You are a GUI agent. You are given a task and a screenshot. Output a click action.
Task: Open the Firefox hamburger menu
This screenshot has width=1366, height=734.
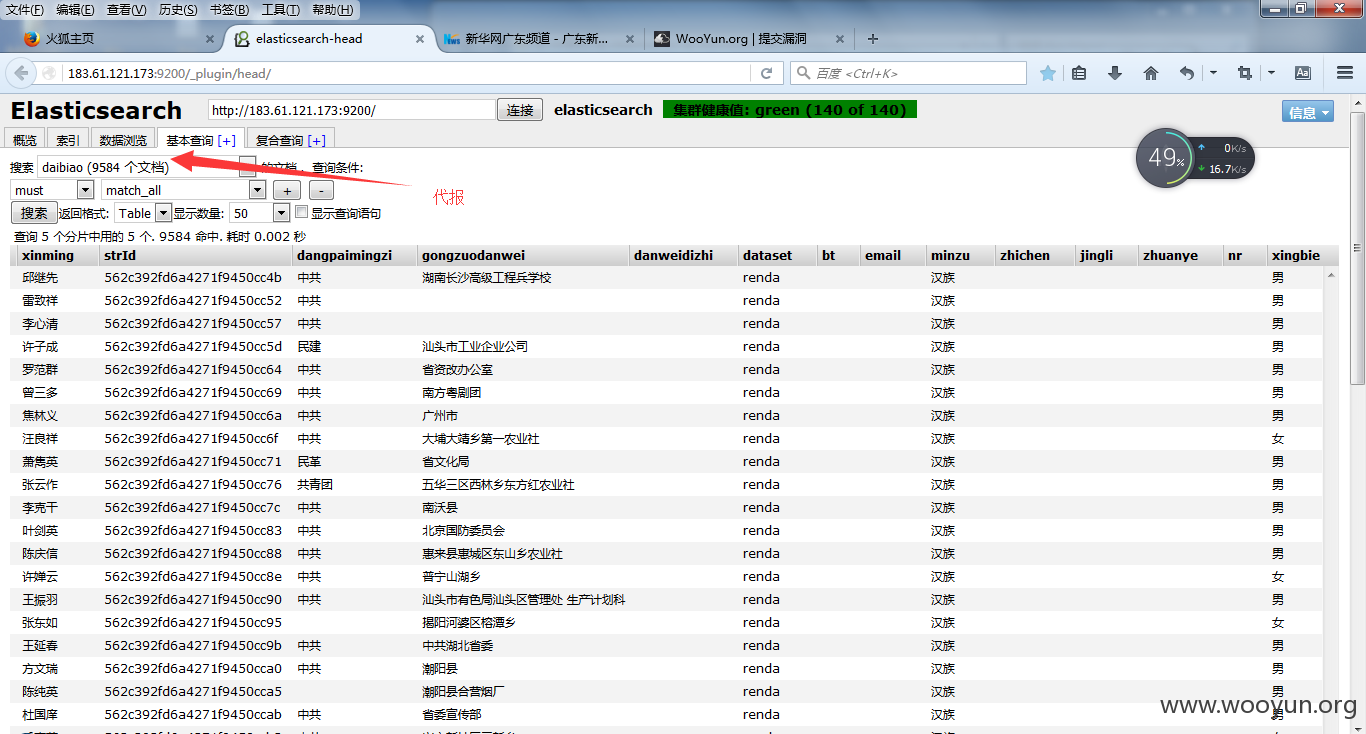[1345, 73]
